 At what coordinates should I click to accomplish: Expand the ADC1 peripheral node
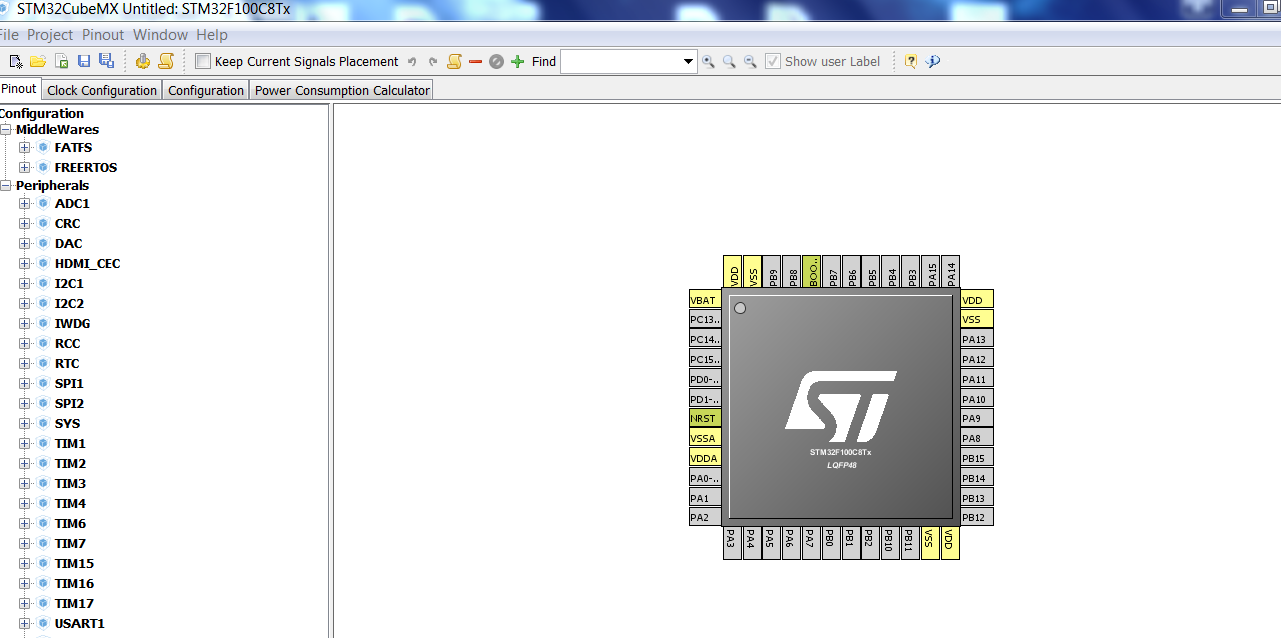[25, 203]
